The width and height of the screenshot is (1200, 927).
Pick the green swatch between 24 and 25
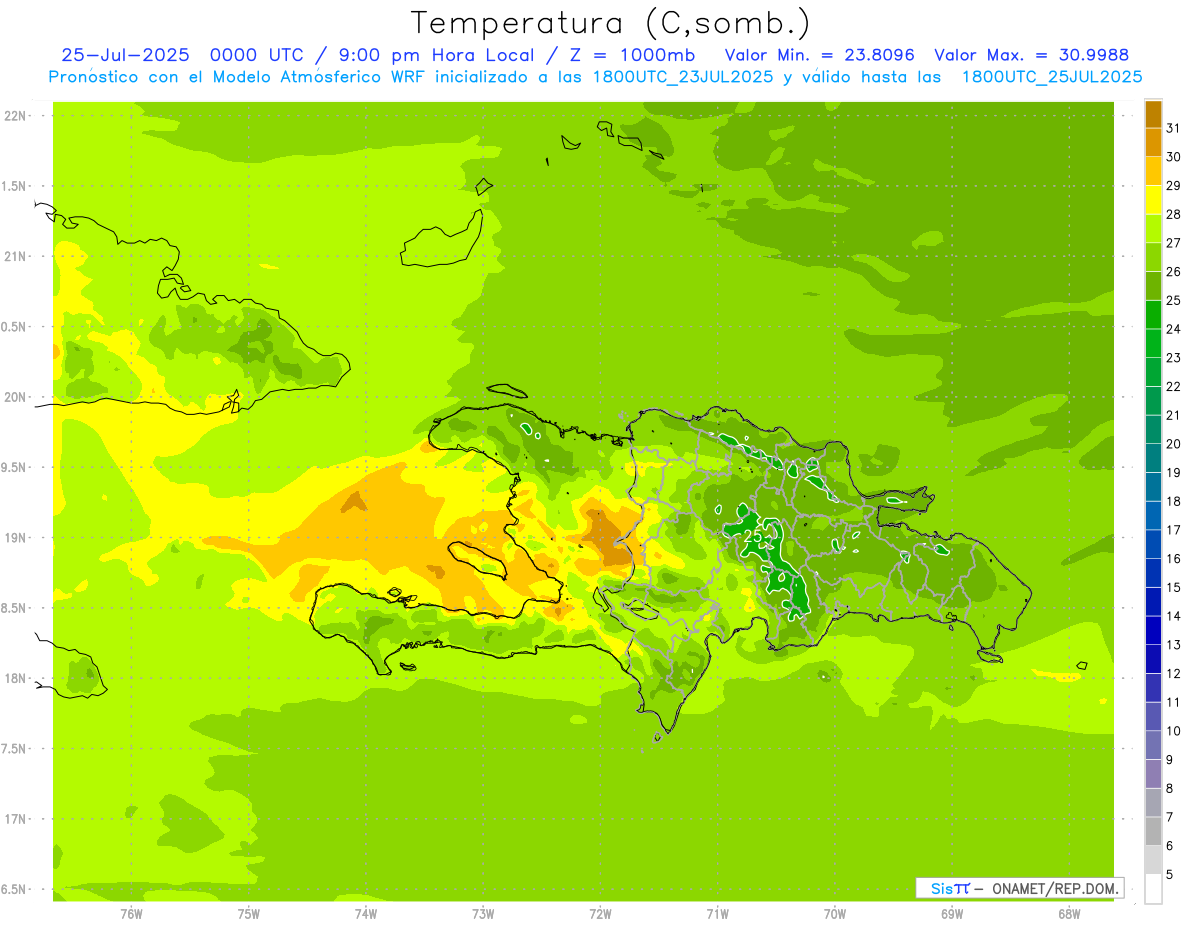point(1153,315)
